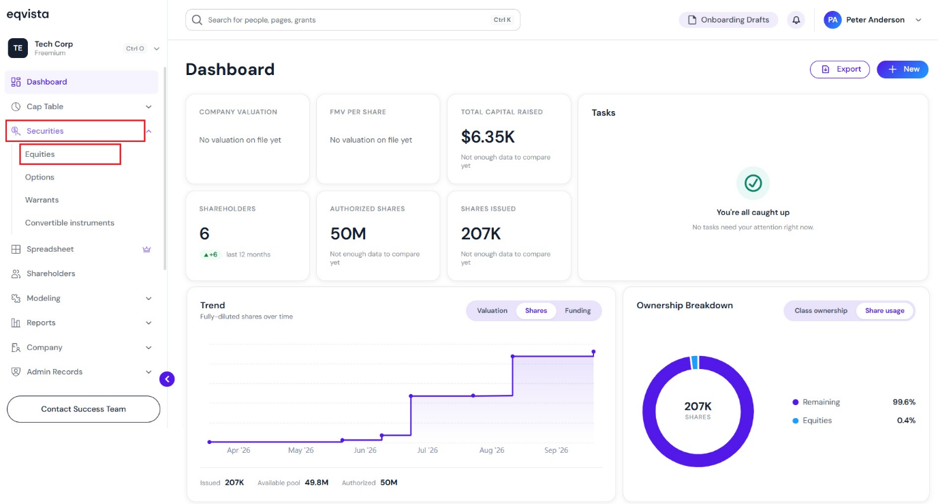Click the Shareholders count card
Image resolution: width=938 pixels, height=504 pixels.
click(247, 236)
